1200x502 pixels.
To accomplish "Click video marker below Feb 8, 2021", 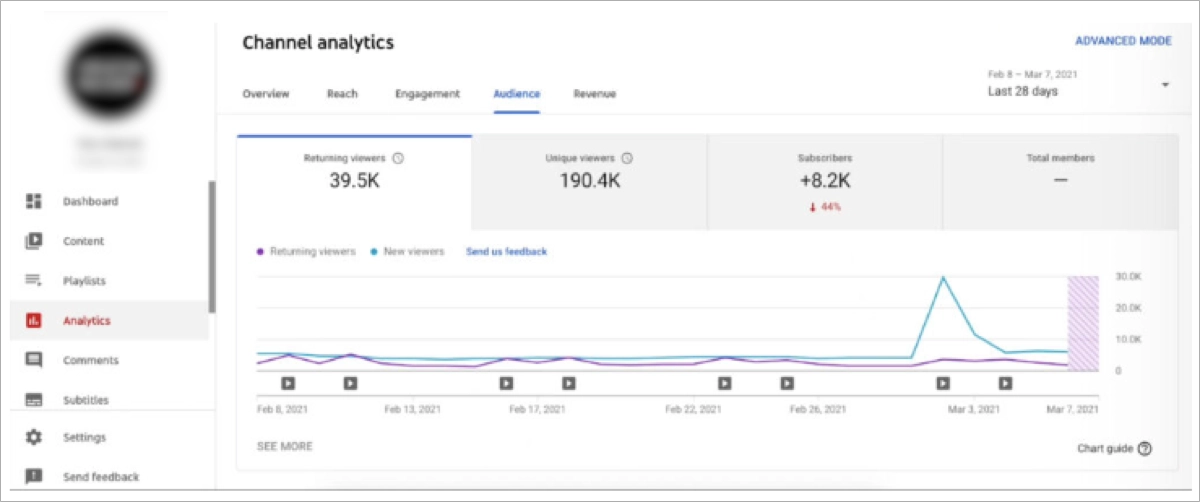I will (288, 382).
